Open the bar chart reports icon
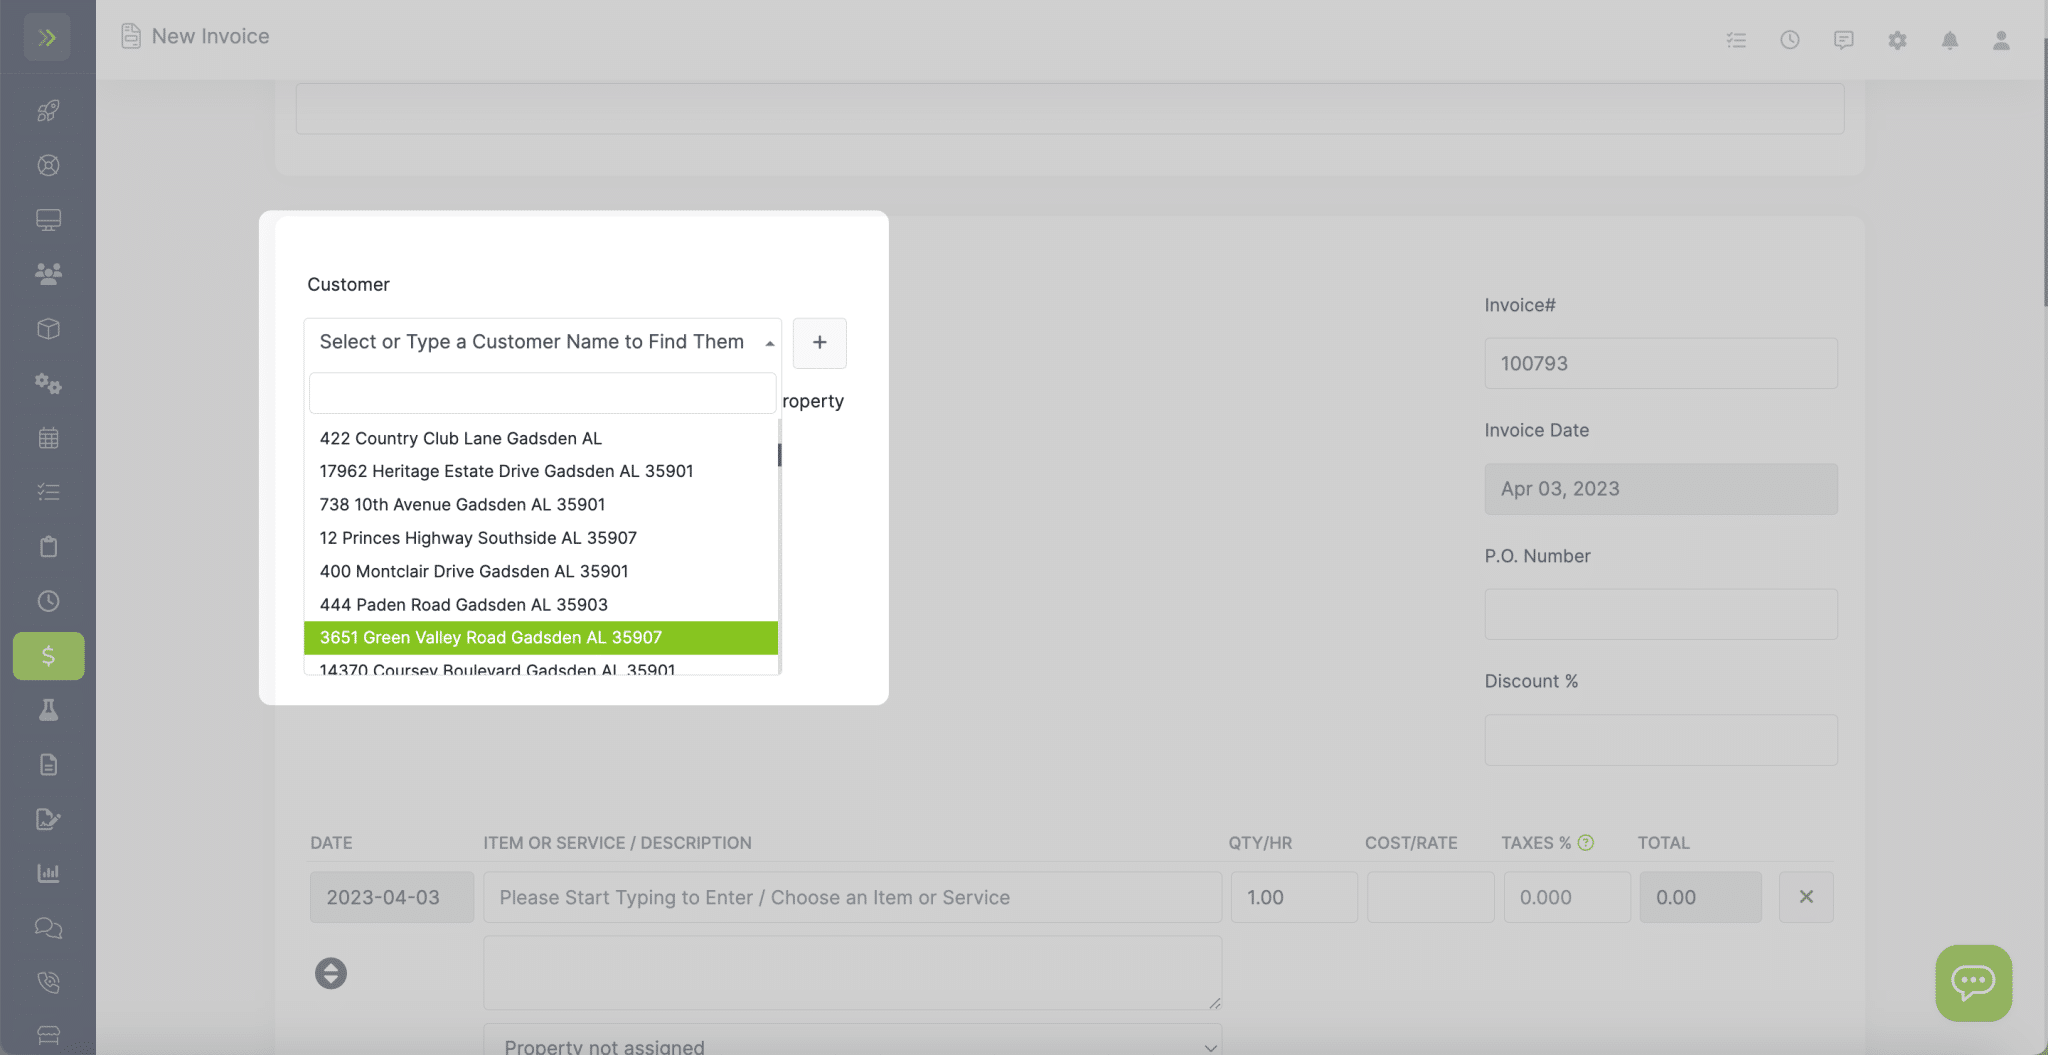 pyautogui.click(x=47, y=873)
